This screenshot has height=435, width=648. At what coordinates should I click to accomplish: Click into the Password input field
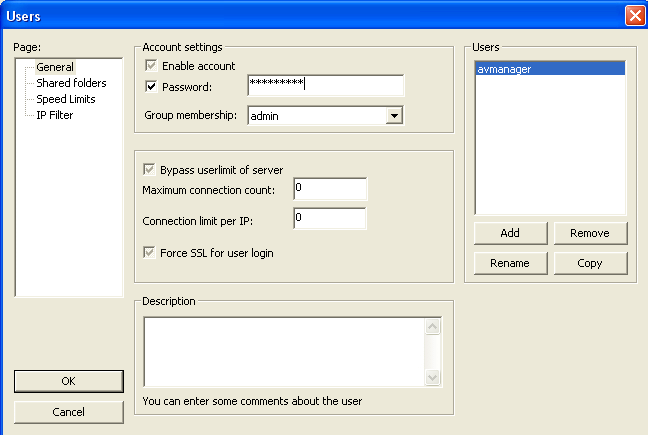pos(326,86)
